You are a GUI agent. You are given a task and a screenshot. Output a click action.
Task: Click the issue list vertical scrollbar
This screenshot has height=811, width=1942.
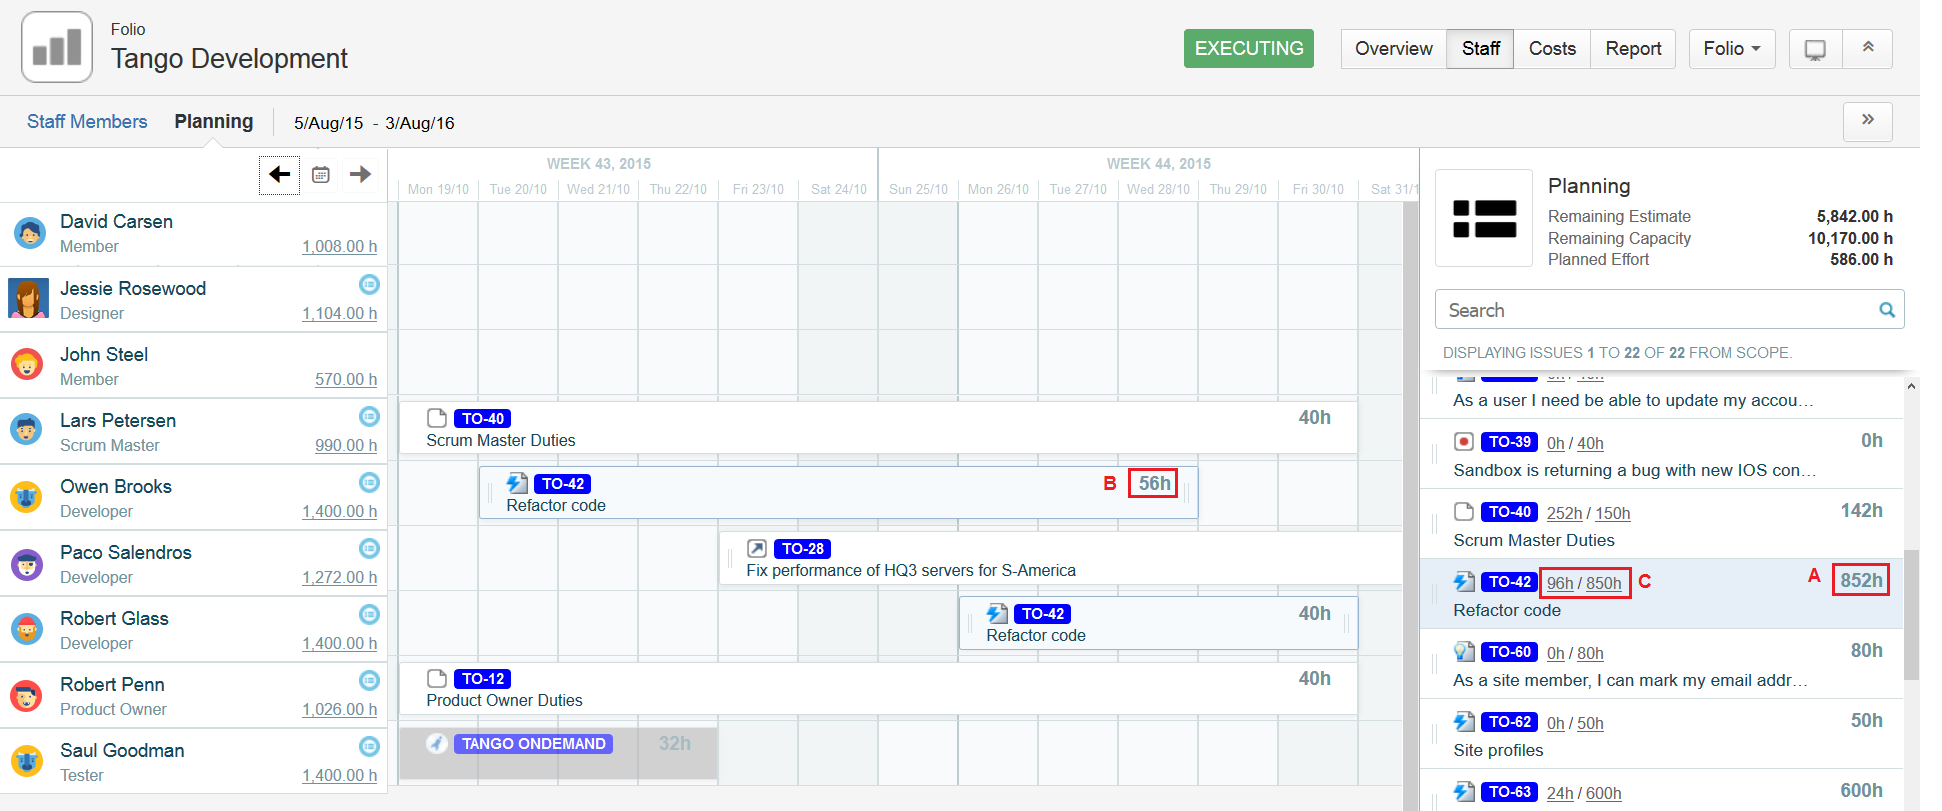tap(1911, 614)
